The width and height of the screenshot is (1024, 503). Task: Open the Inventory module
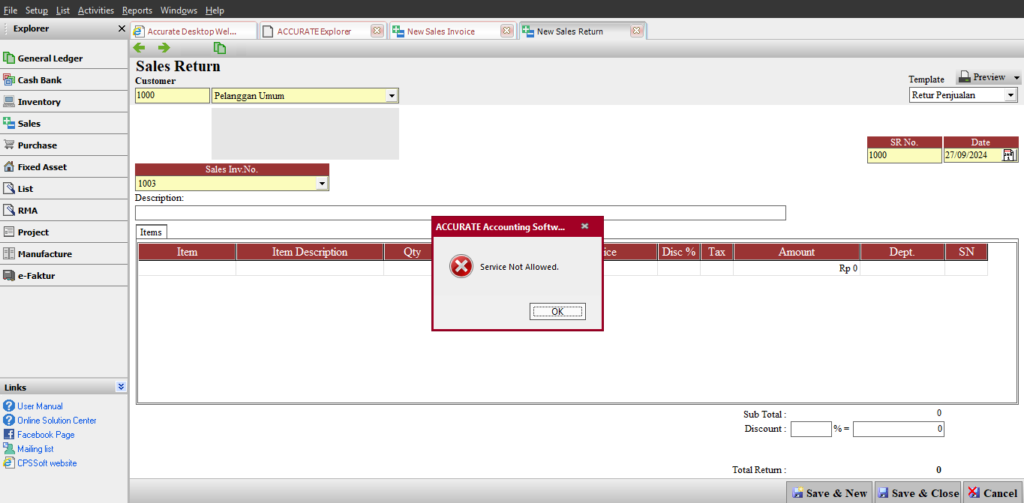(x=63, y=102)
